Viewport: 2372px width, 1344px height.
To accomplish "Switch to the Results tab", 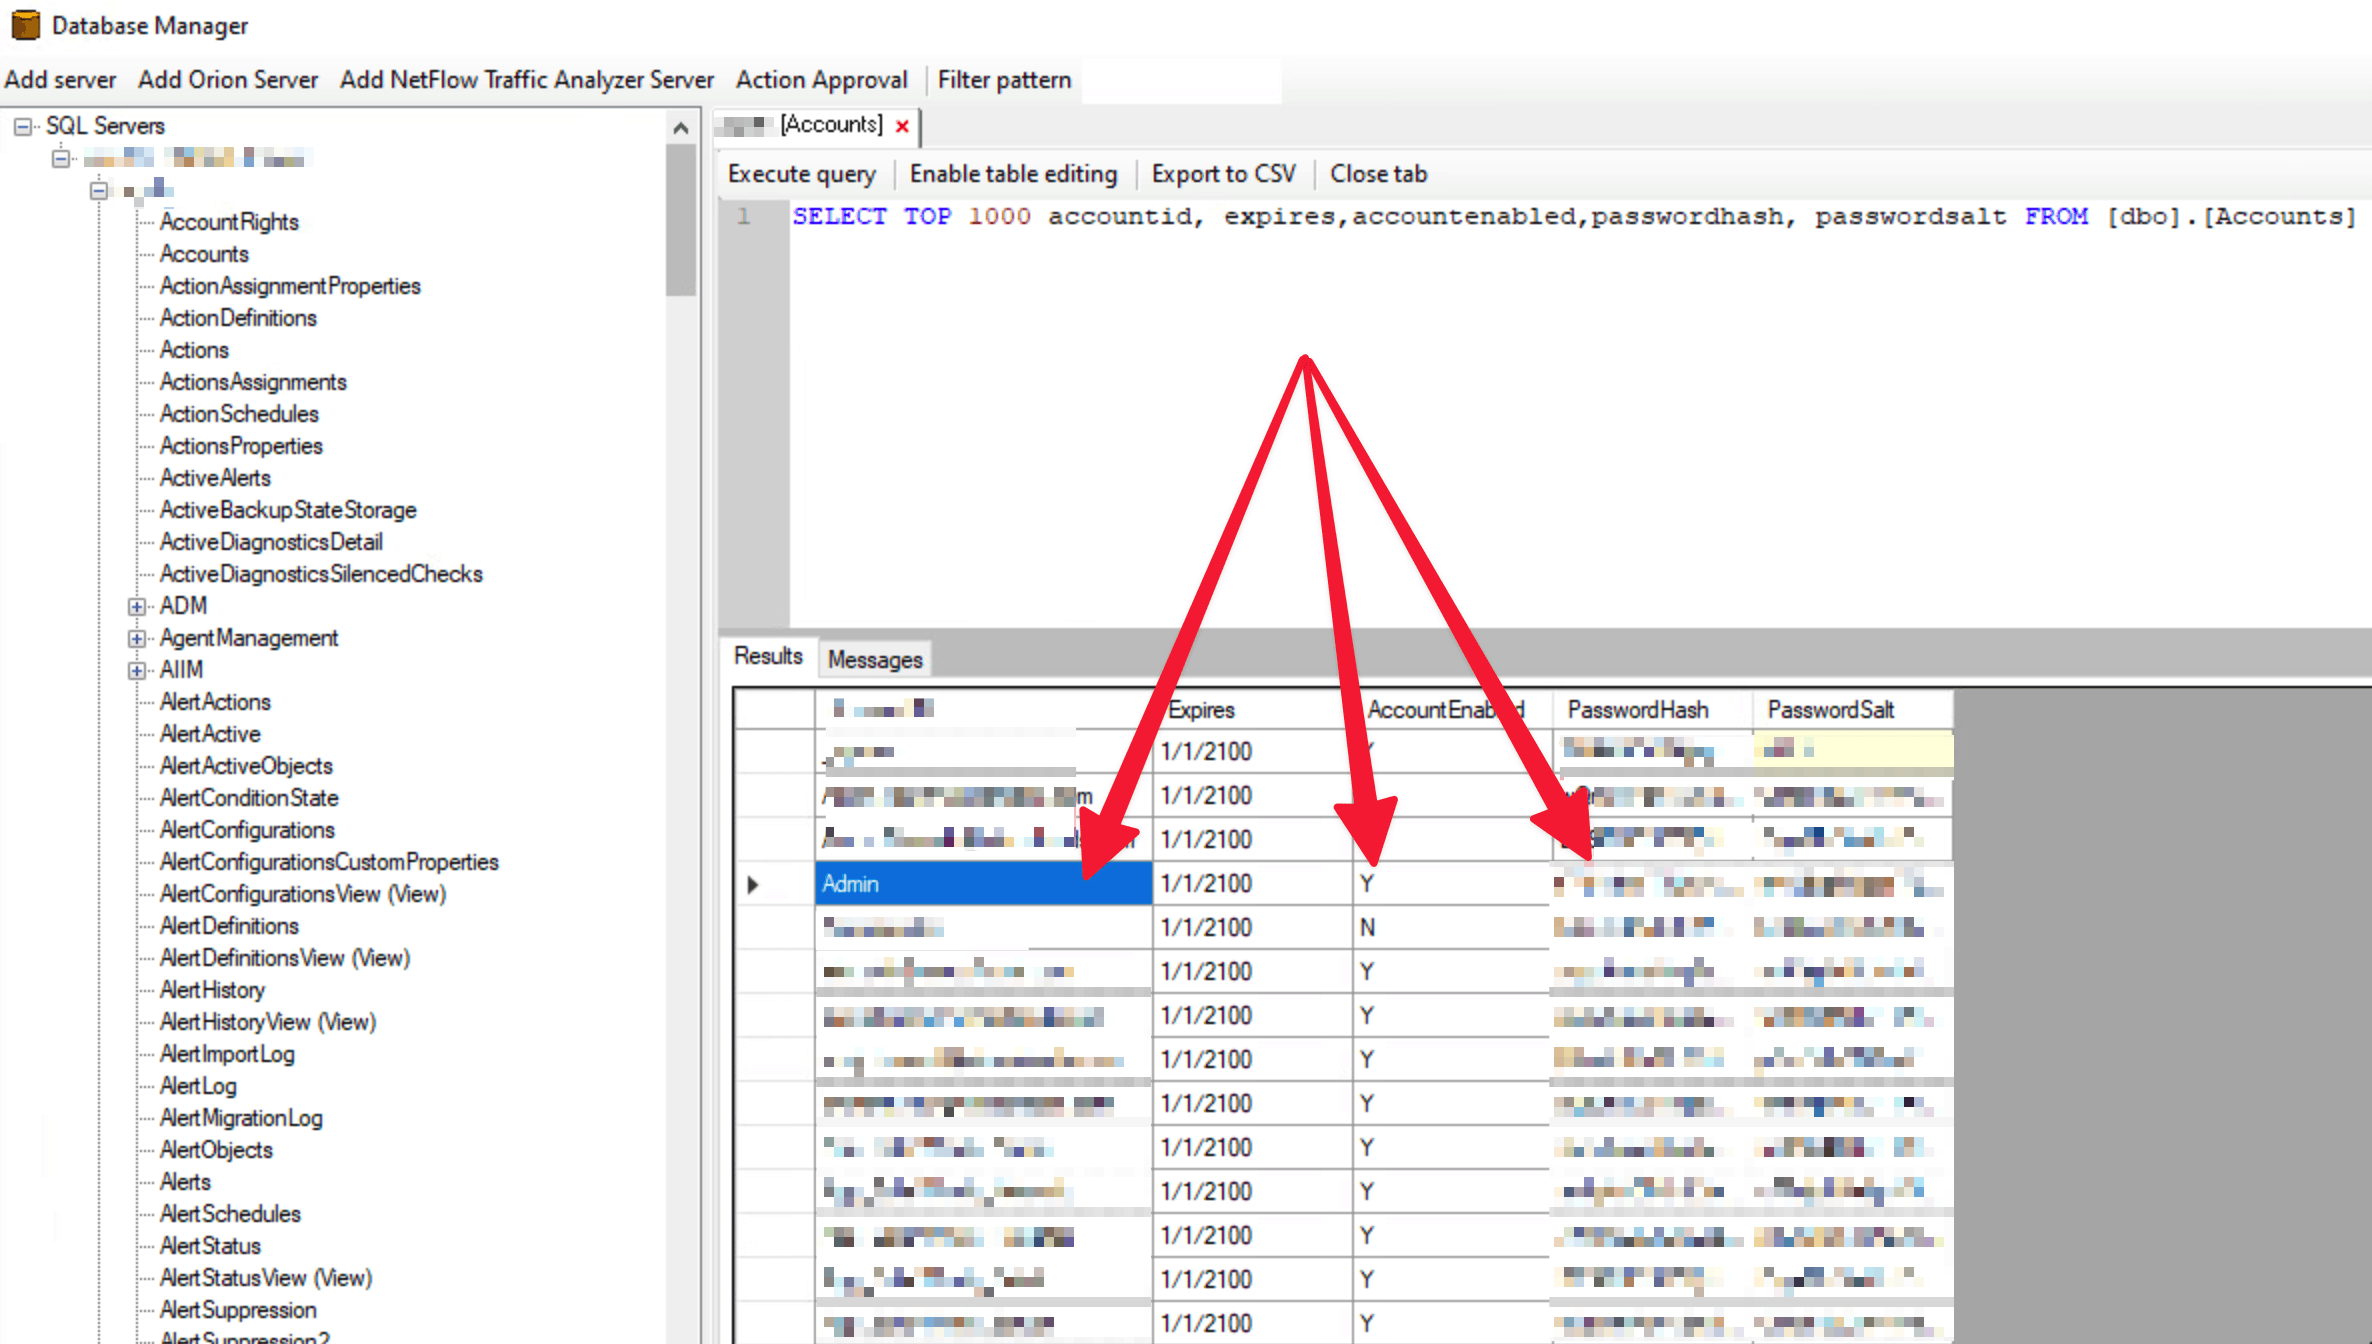I will tap(768, 657).
